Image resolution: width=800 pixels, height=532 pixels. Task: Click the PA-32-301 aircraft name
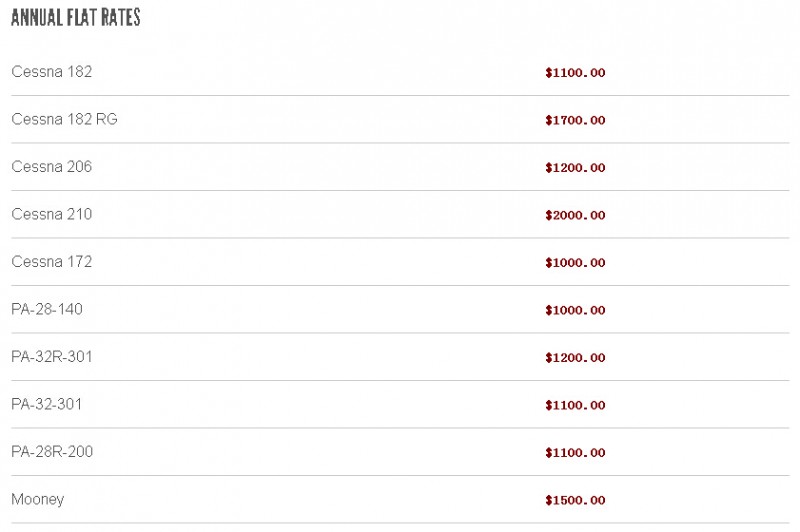(x=46, y=403)
